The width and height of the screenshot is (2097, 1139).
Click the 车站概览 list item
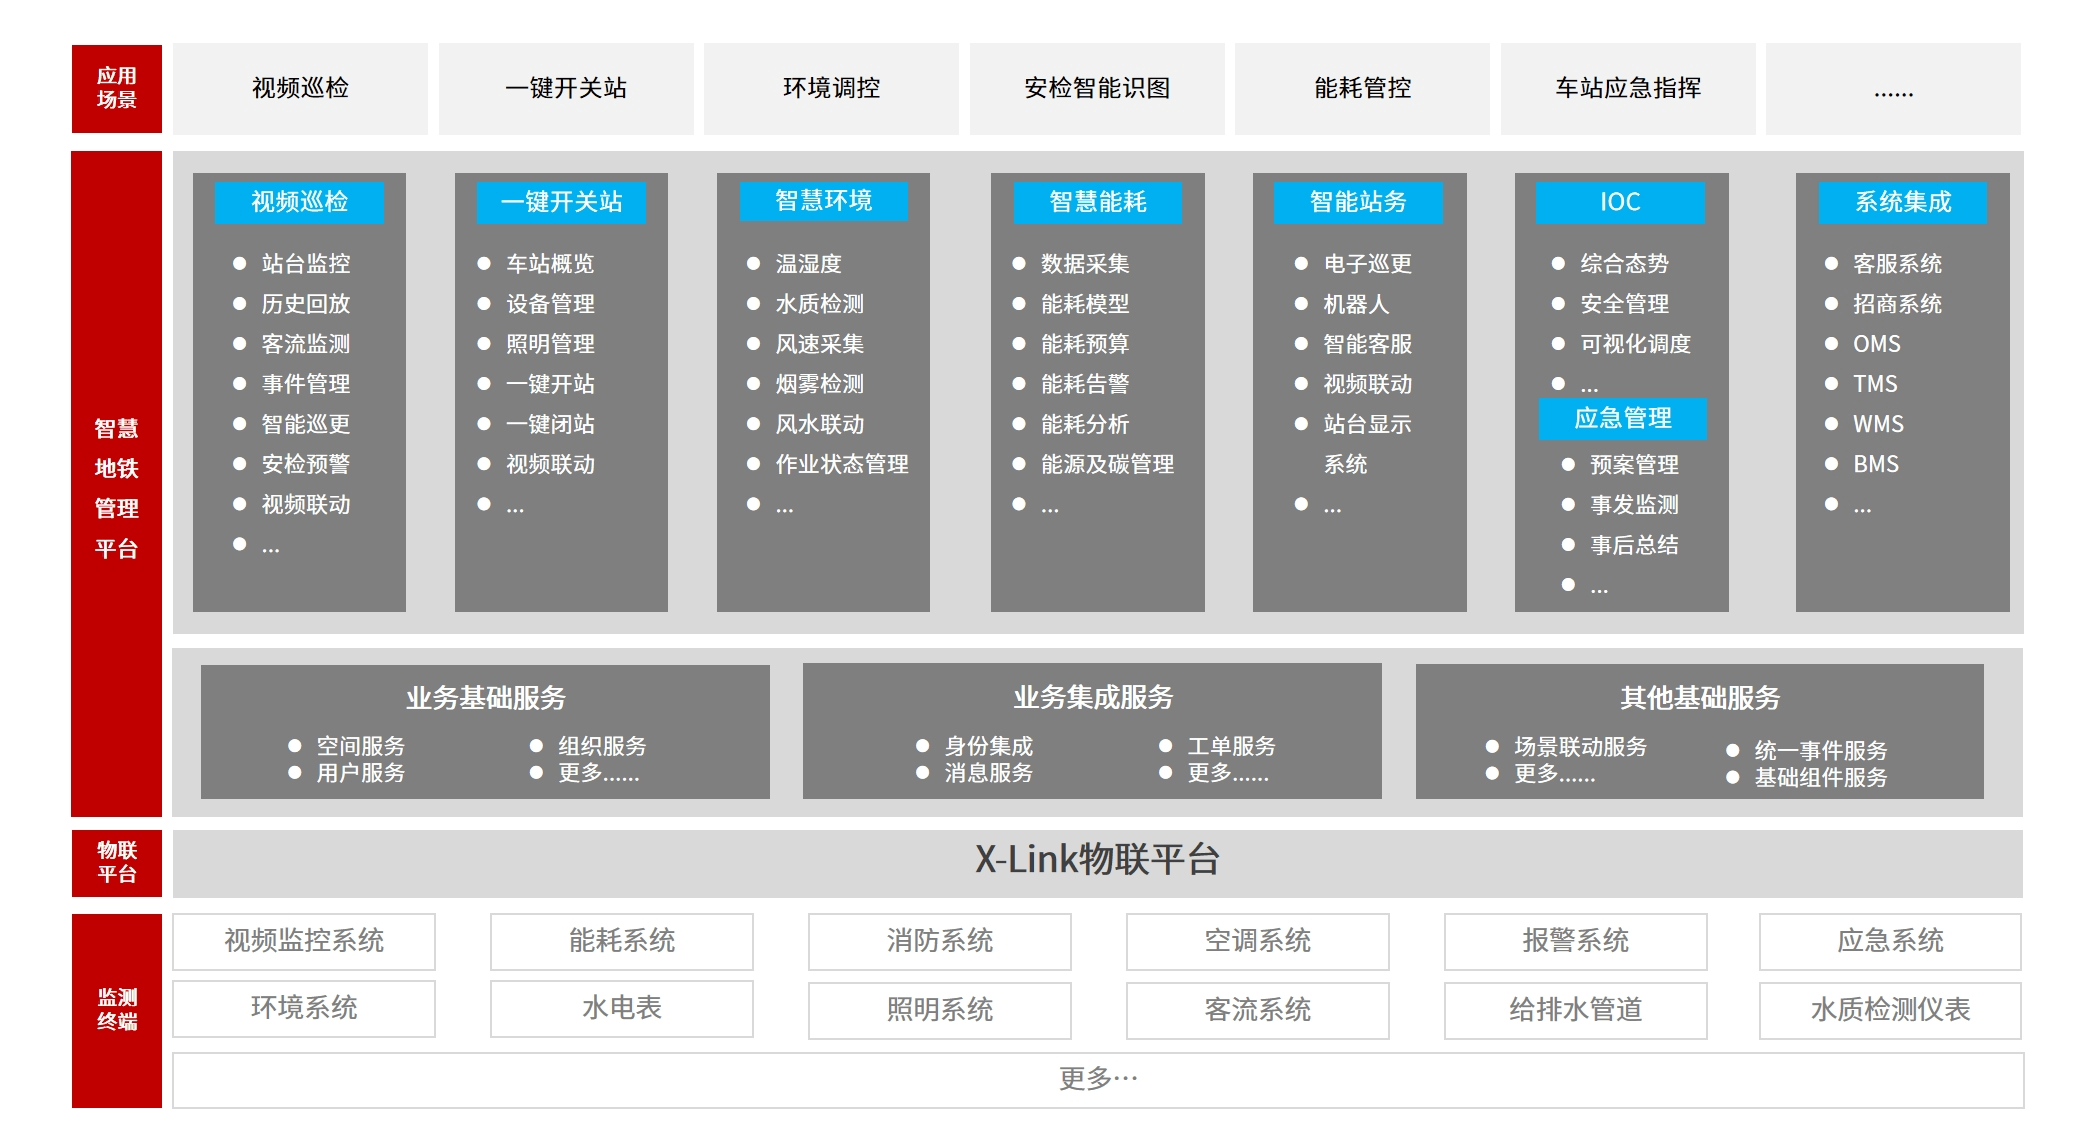pos(550,264)
